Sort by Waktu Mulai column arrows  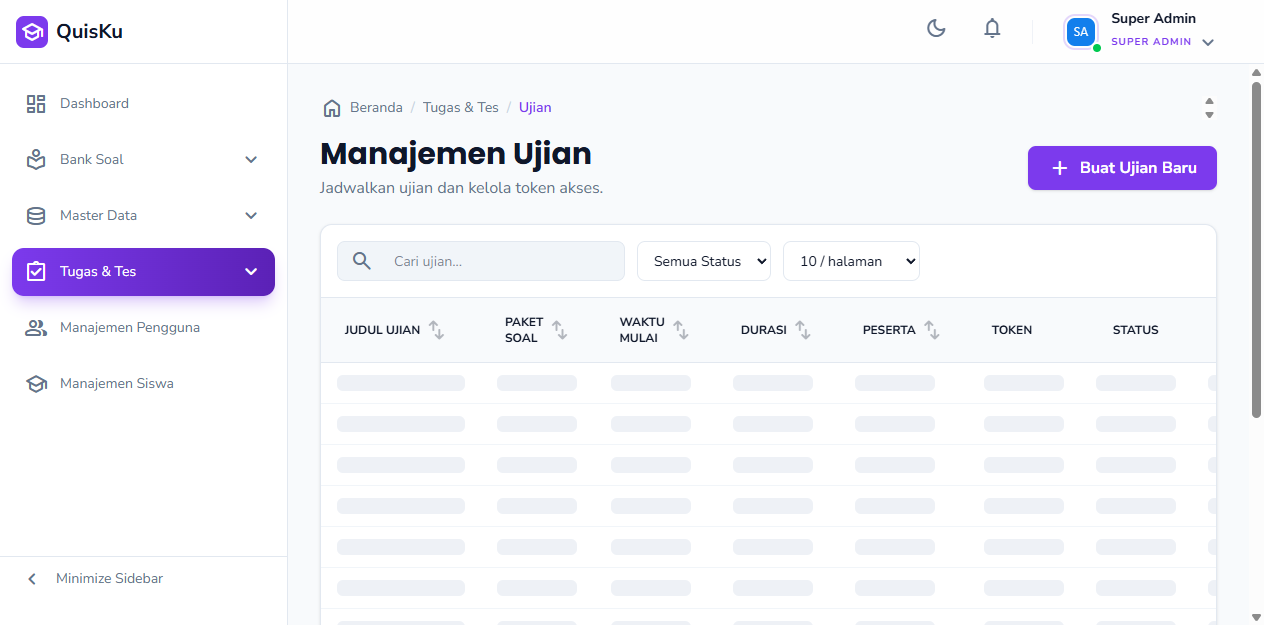coord(681,330)
